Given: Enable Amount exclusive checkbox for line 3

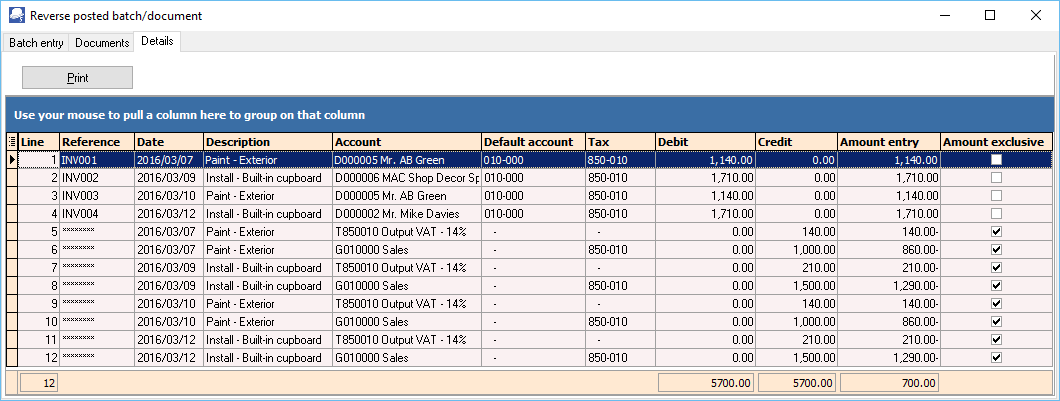Looking at the screenshot, I should pos(996,195).
